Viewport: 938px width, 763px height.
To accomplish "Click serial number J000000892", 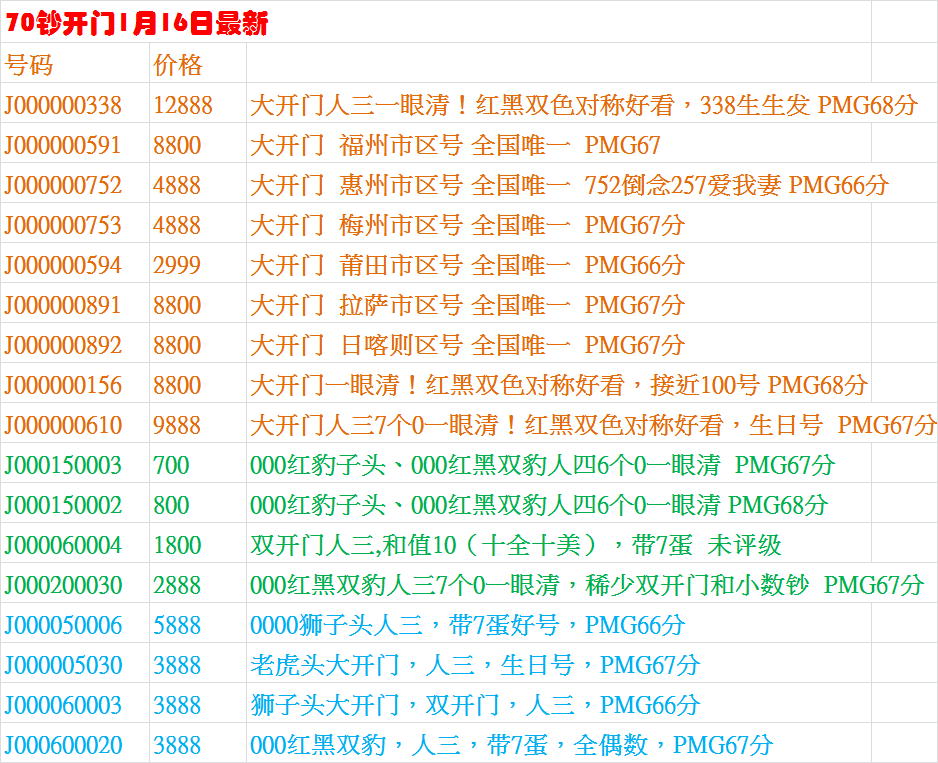I will pos(63,346).
